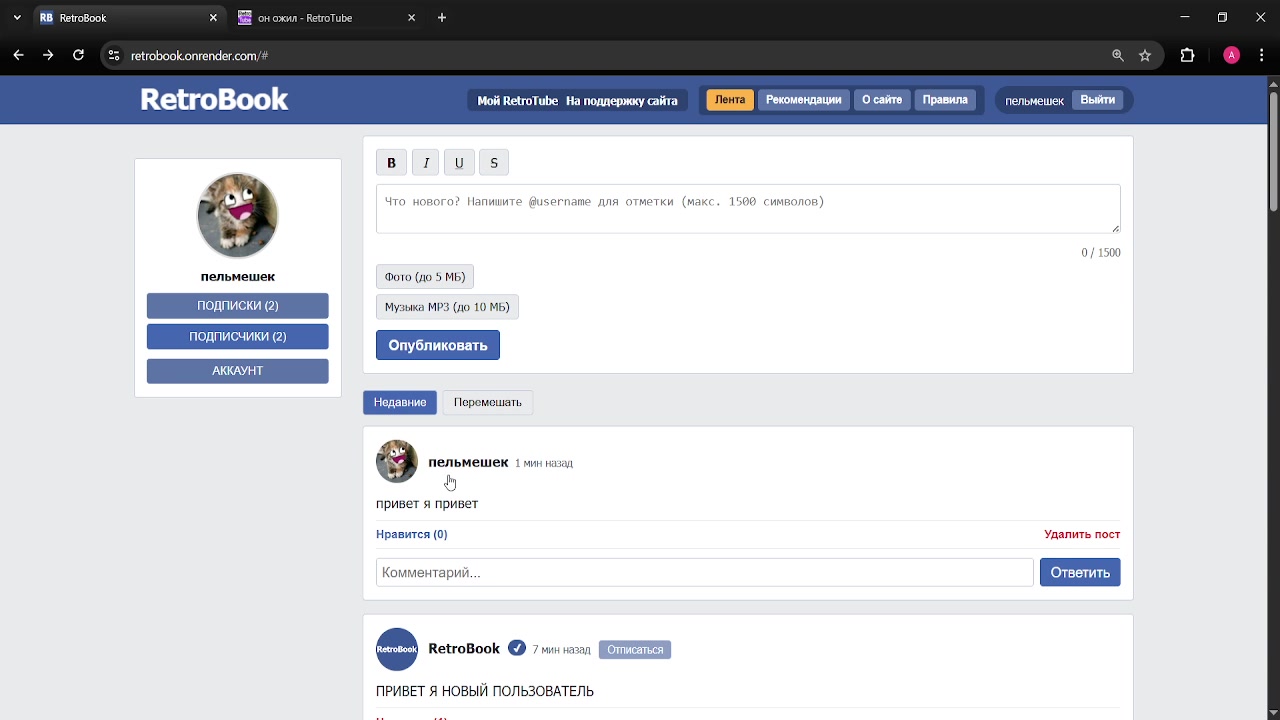Like the post via Нравится (0)
The height and width of the screenshot is (720, 1280).
(411, 534)
